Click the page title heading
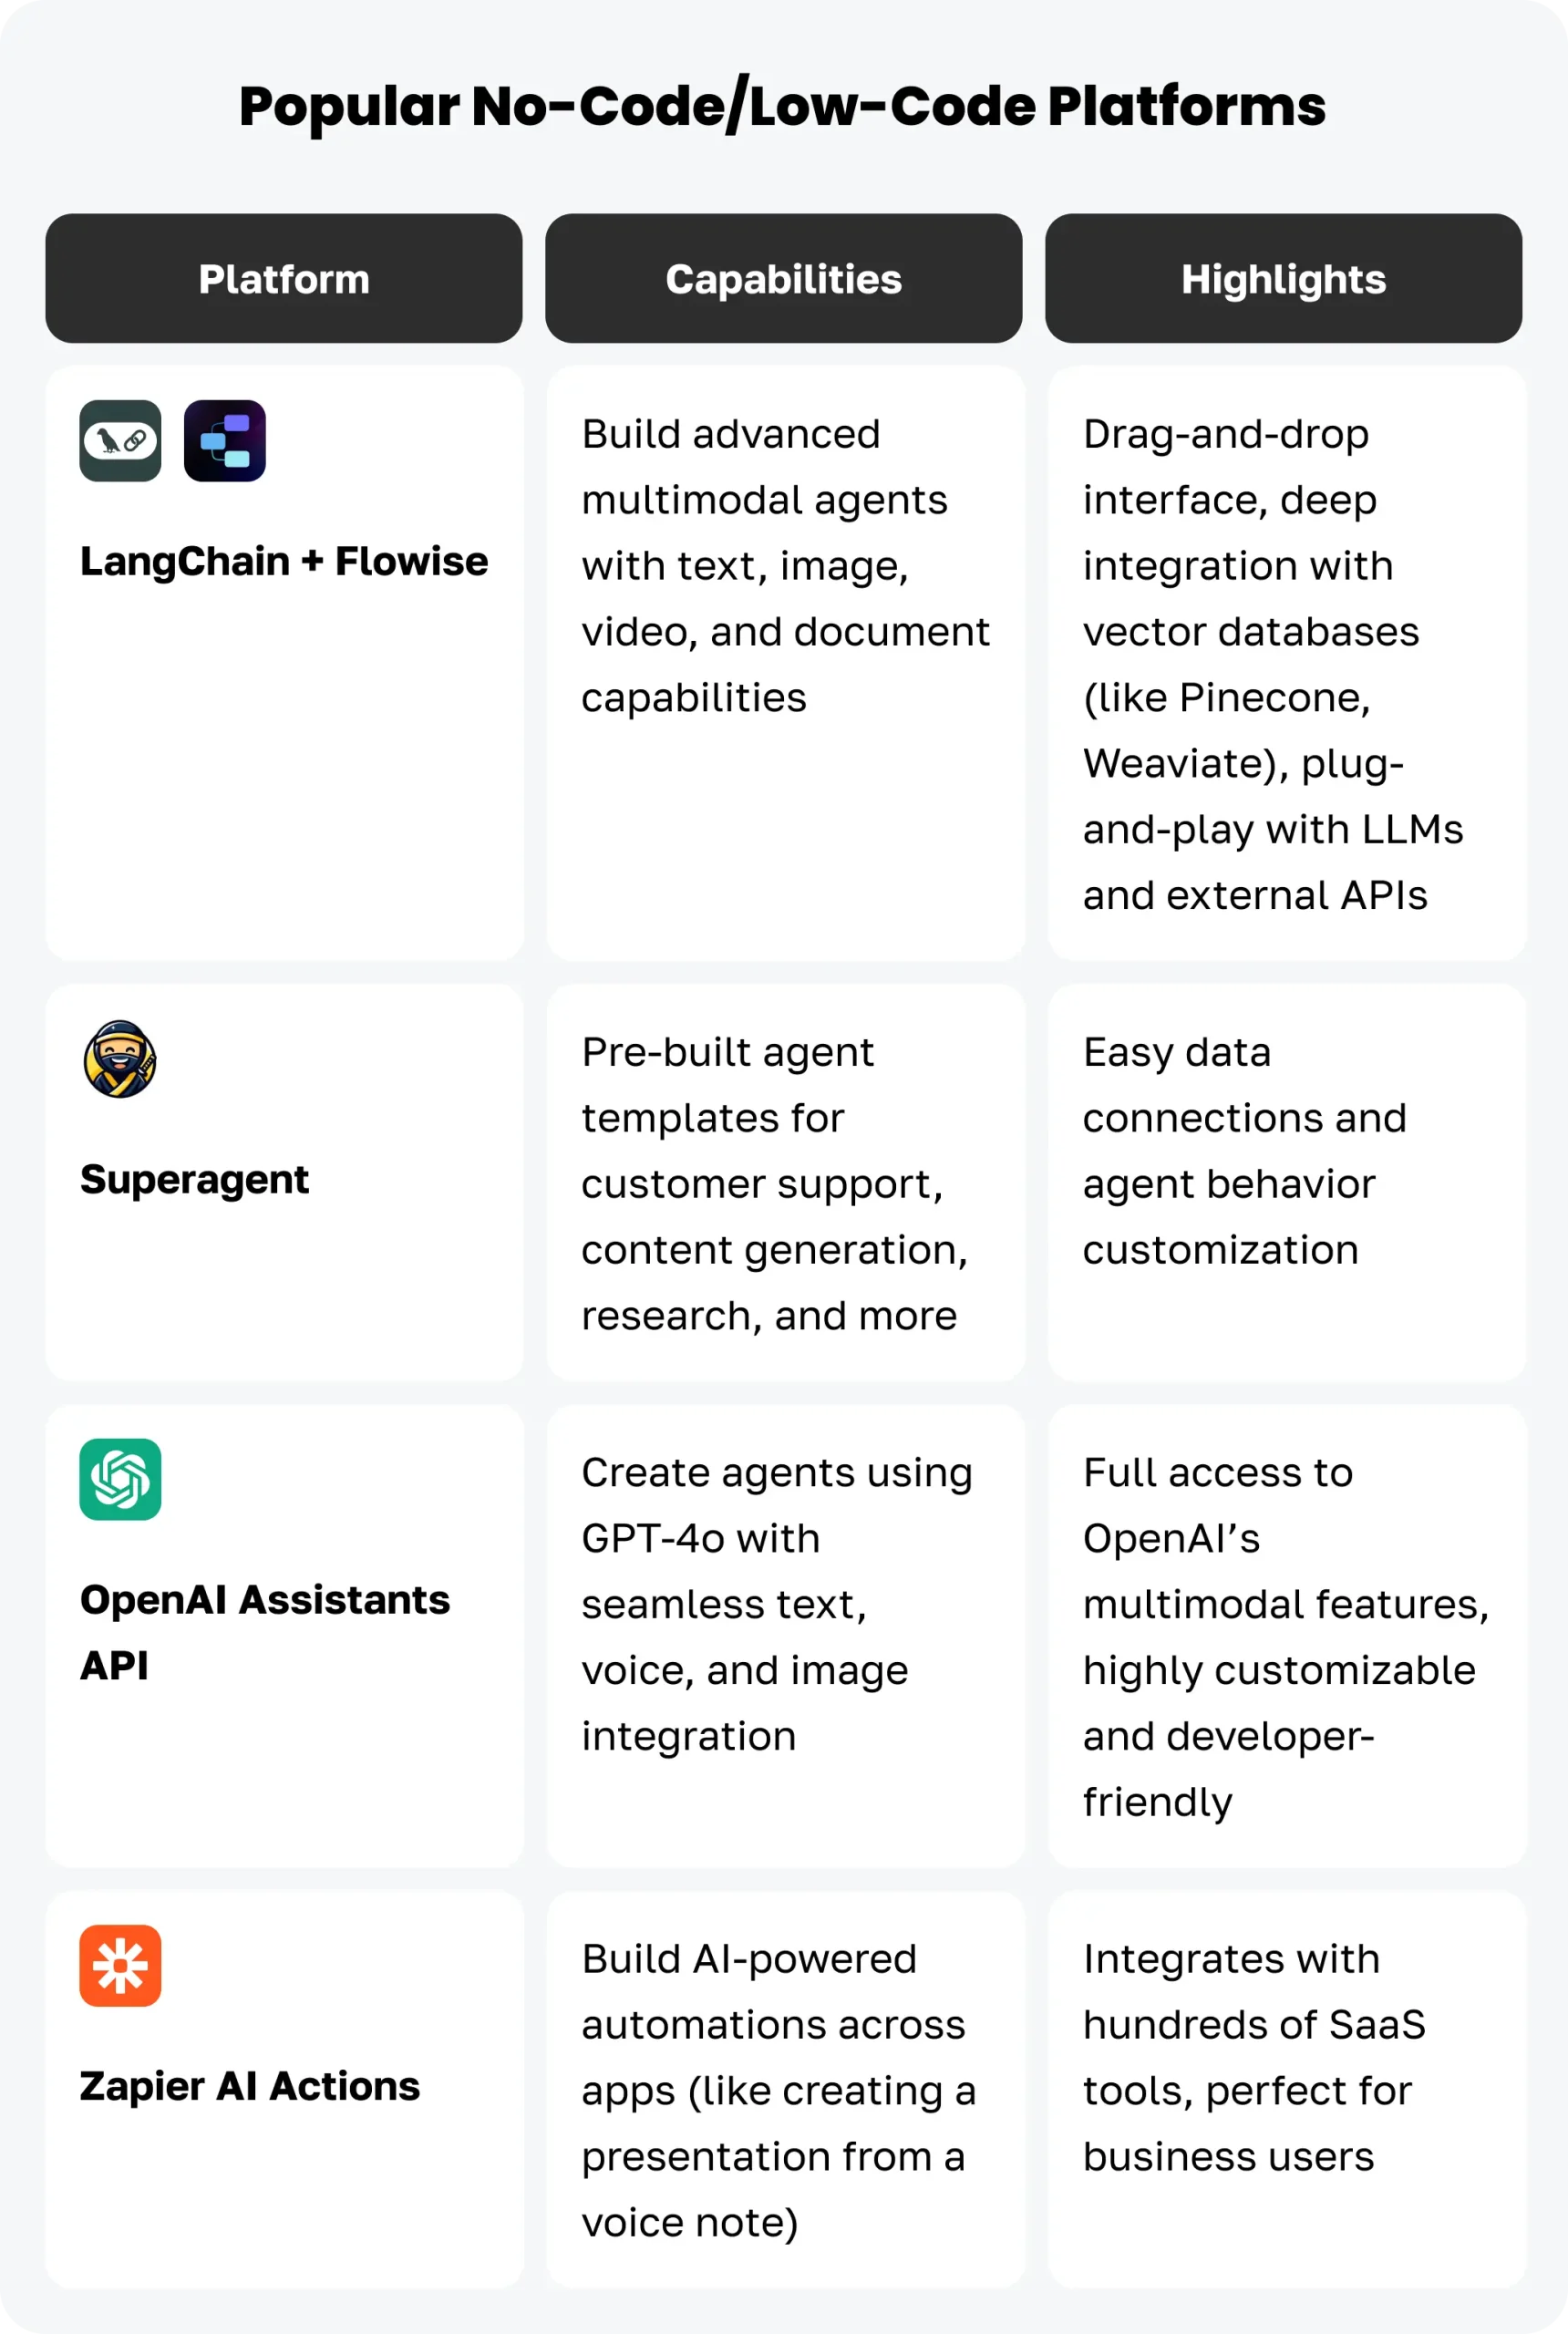Screen dimensions: 1568x2334 point(783,106)
